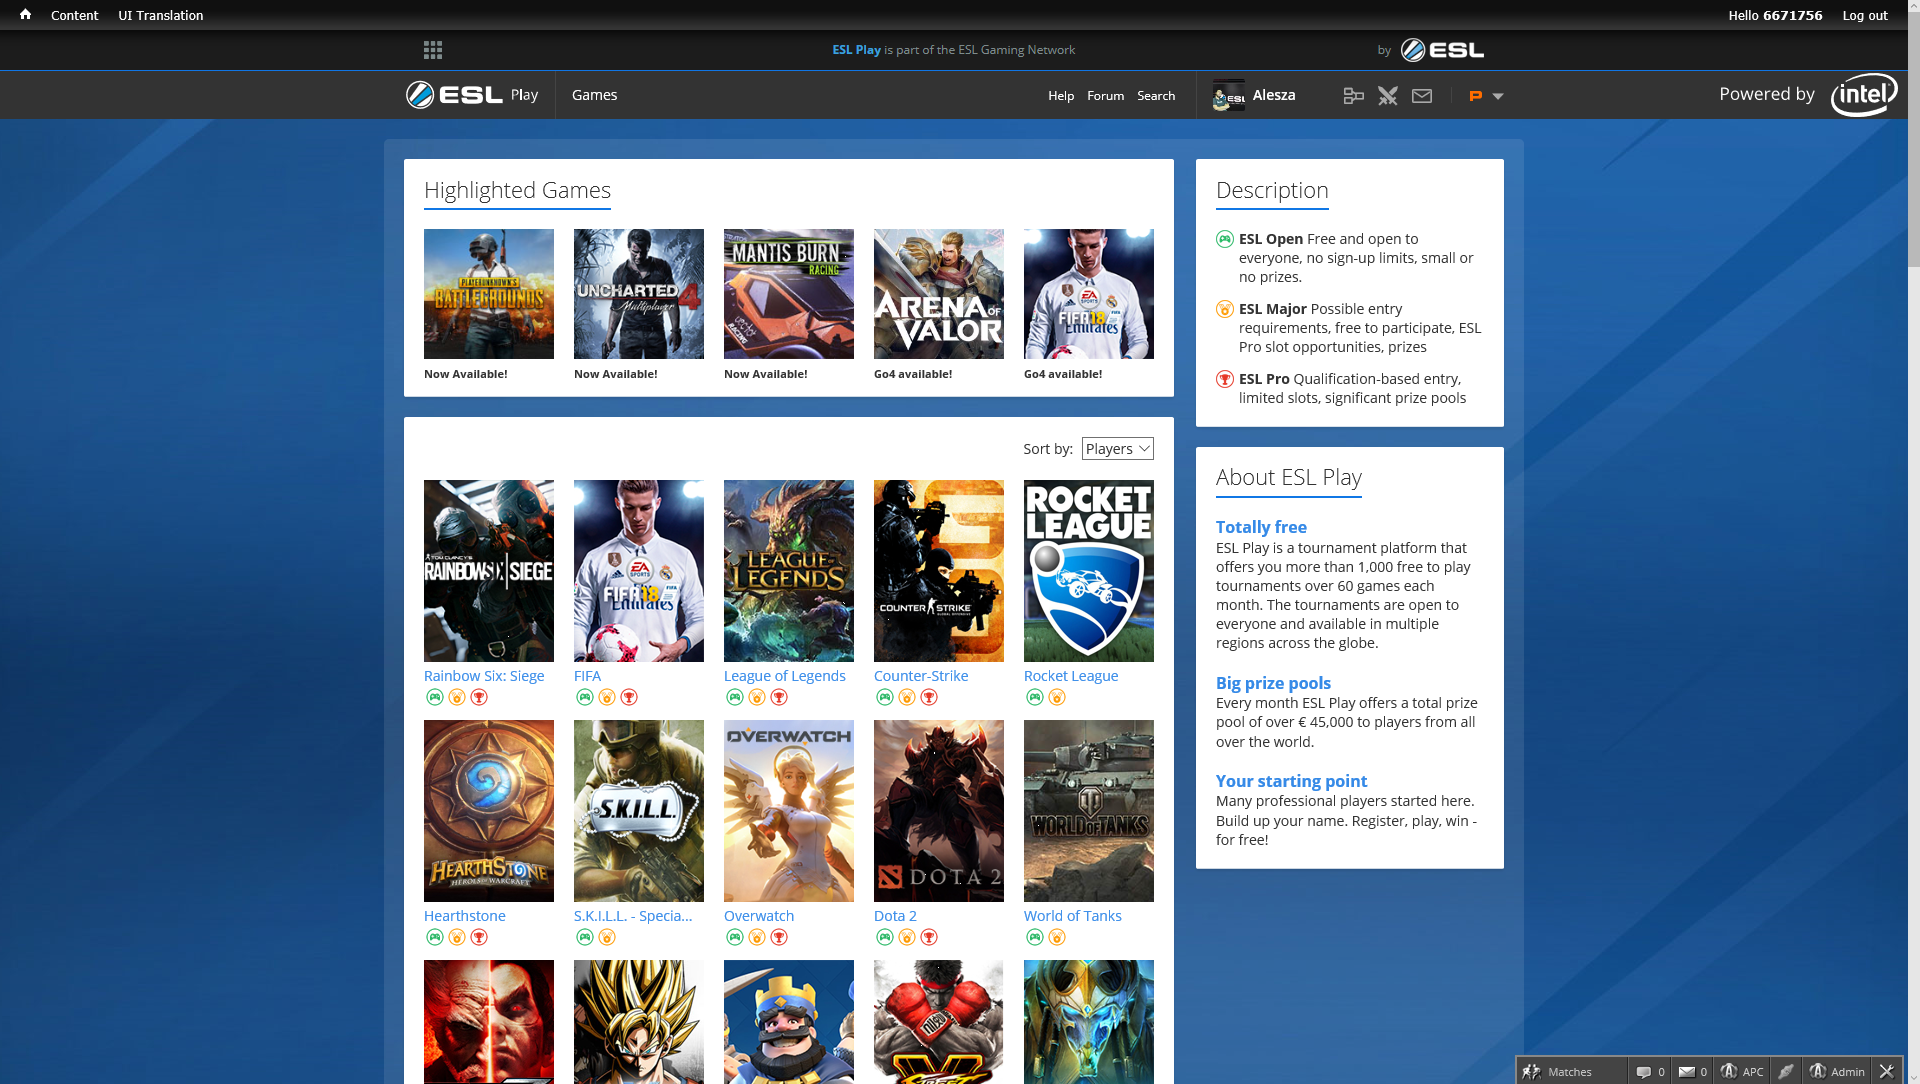This screenshot has height=1084, width=1920.
Task: Click the home icon in the admin bar
Action: click(25, 15)
